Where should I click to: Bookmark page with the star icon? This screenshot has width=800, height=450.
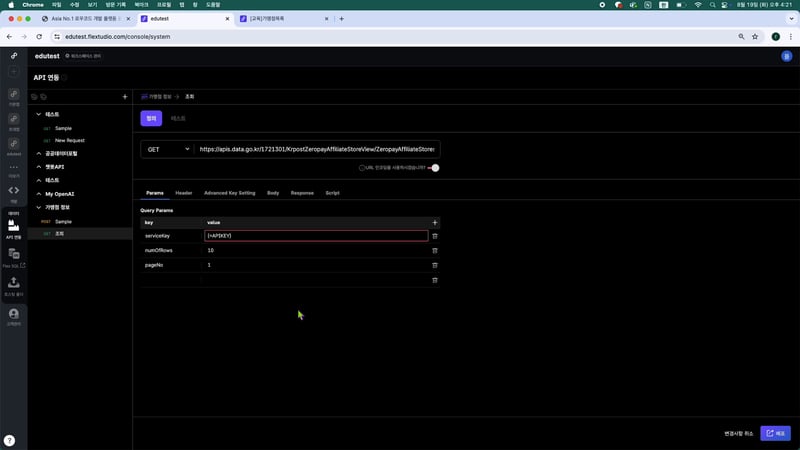[755, 36]
